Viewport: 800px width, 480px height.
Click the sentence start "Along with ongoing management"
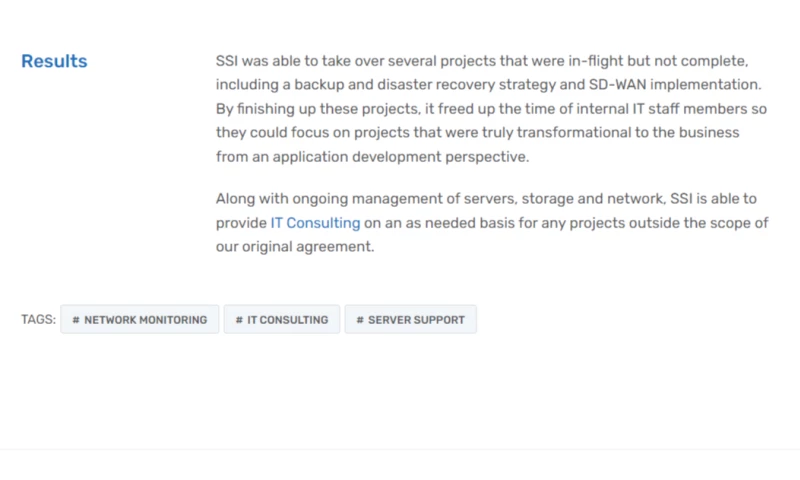(x=318, y=198)
